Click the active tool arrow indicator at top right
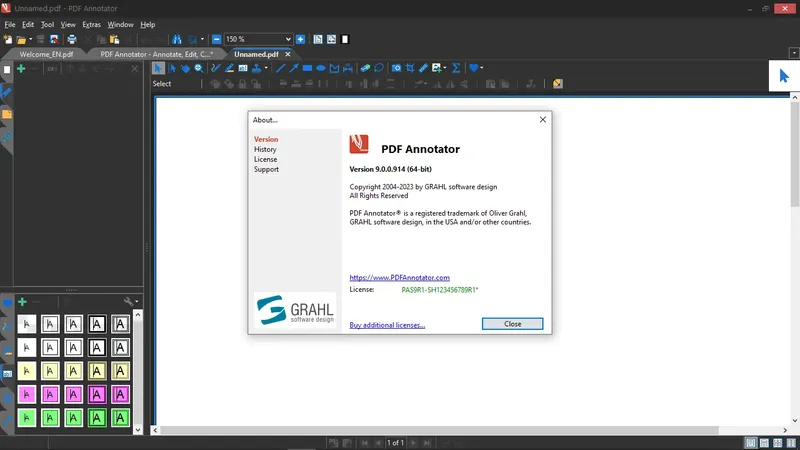This screenshot has height=450, width=800. [x=784, y=76]
